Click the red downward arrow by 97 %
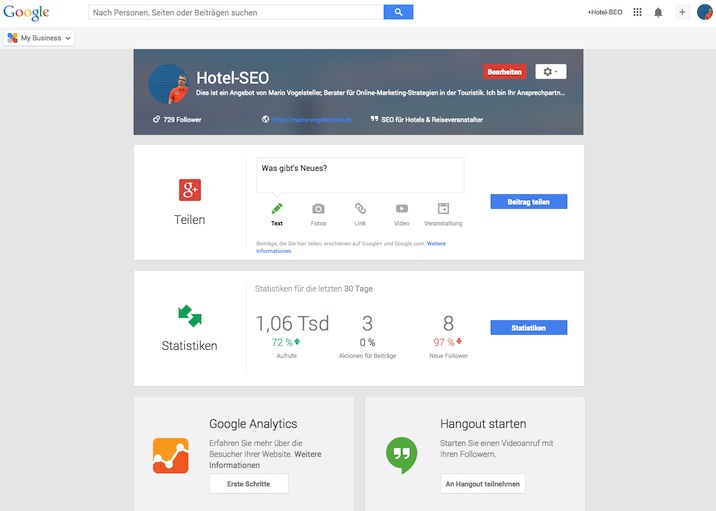The width and height of the screenshot is (716, 511). coord(459,341)
